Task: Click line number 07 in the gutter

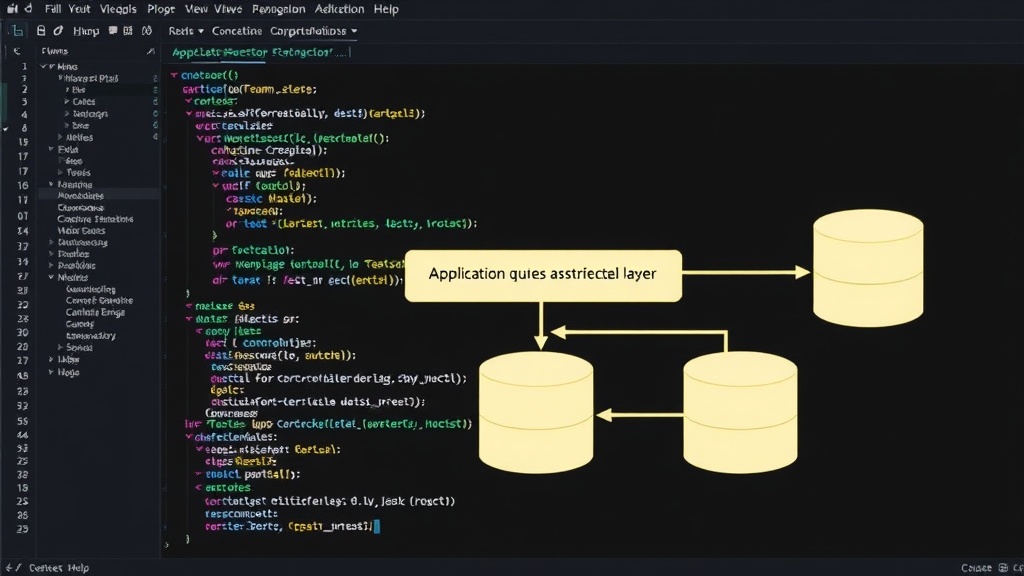Action: (22, 216)
